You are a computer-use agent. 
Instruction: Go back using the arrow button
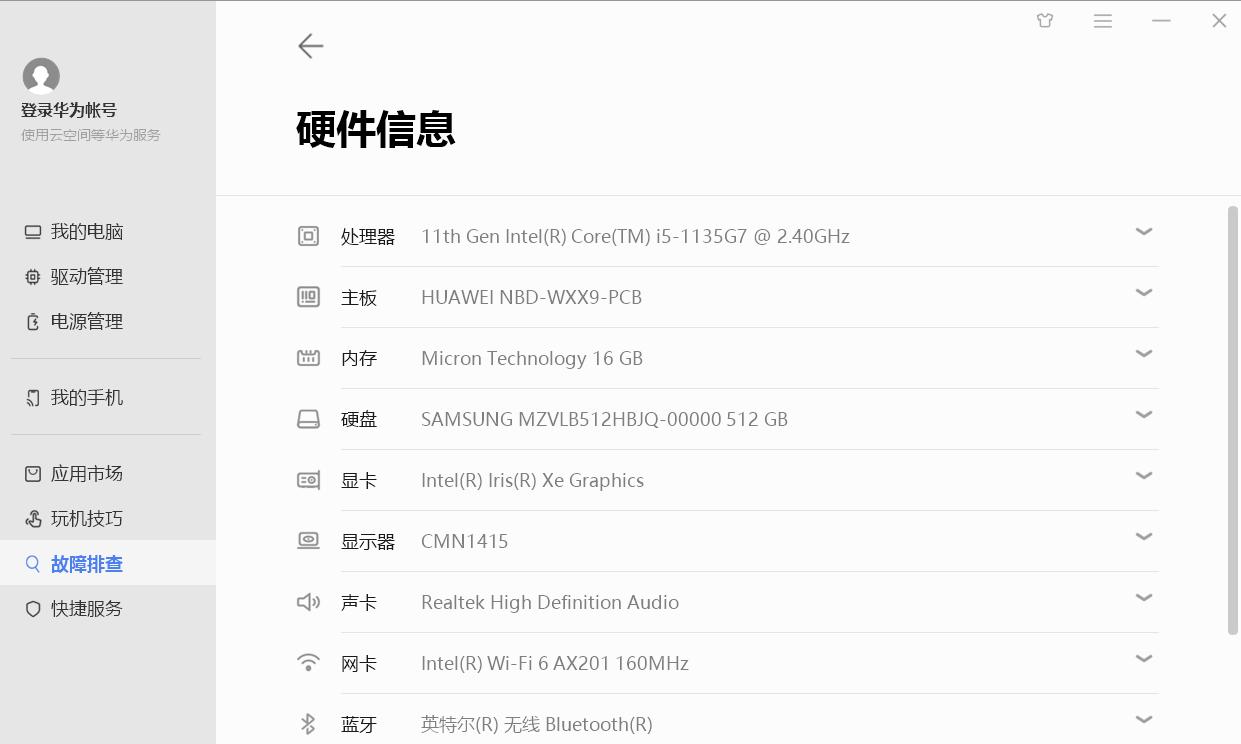tap(310, 46)
